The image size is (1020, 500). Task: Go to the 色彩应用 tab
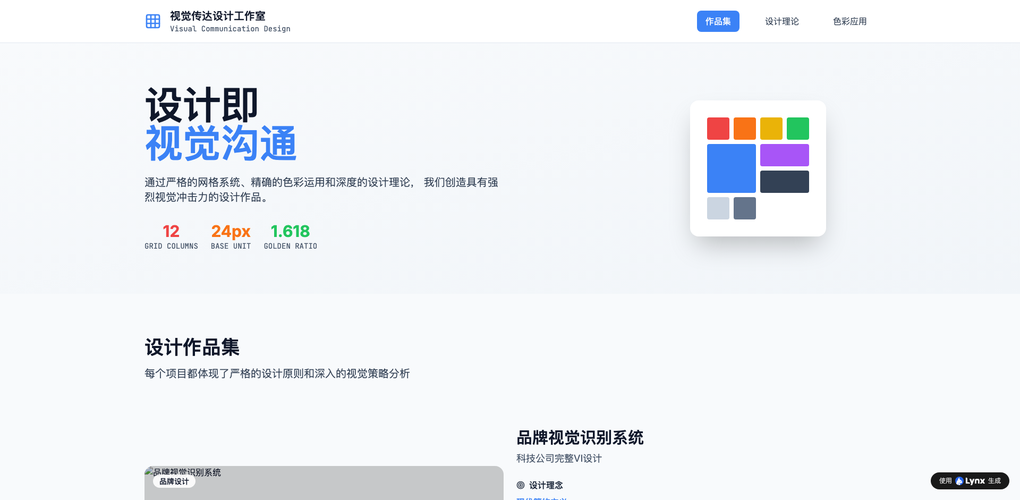[x=850, y=21]
